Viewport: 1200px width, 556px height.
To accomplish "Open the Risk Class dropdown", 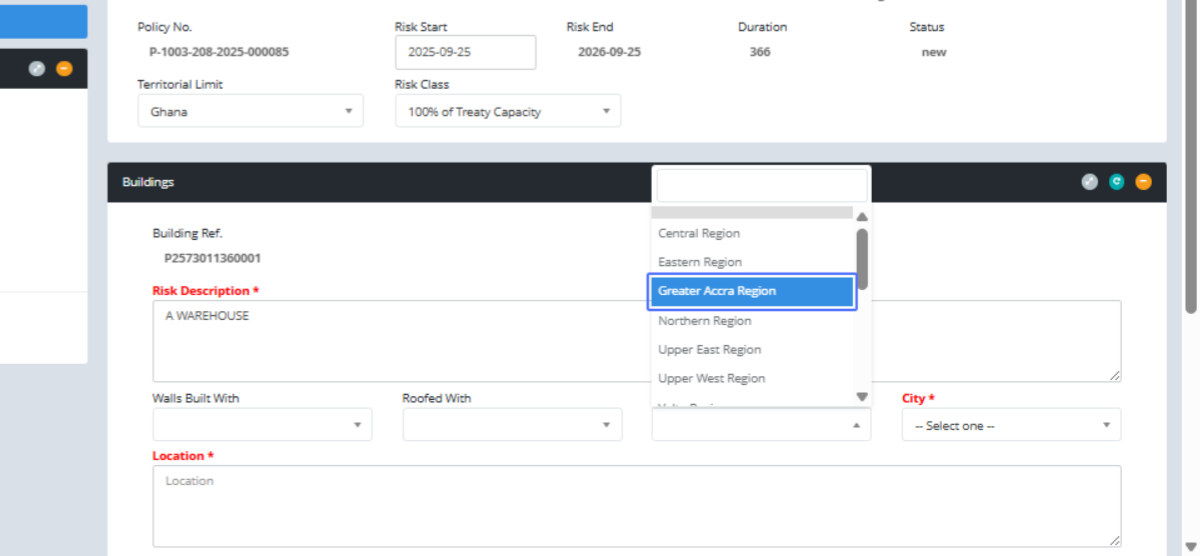I will click(x=507, y=112).
